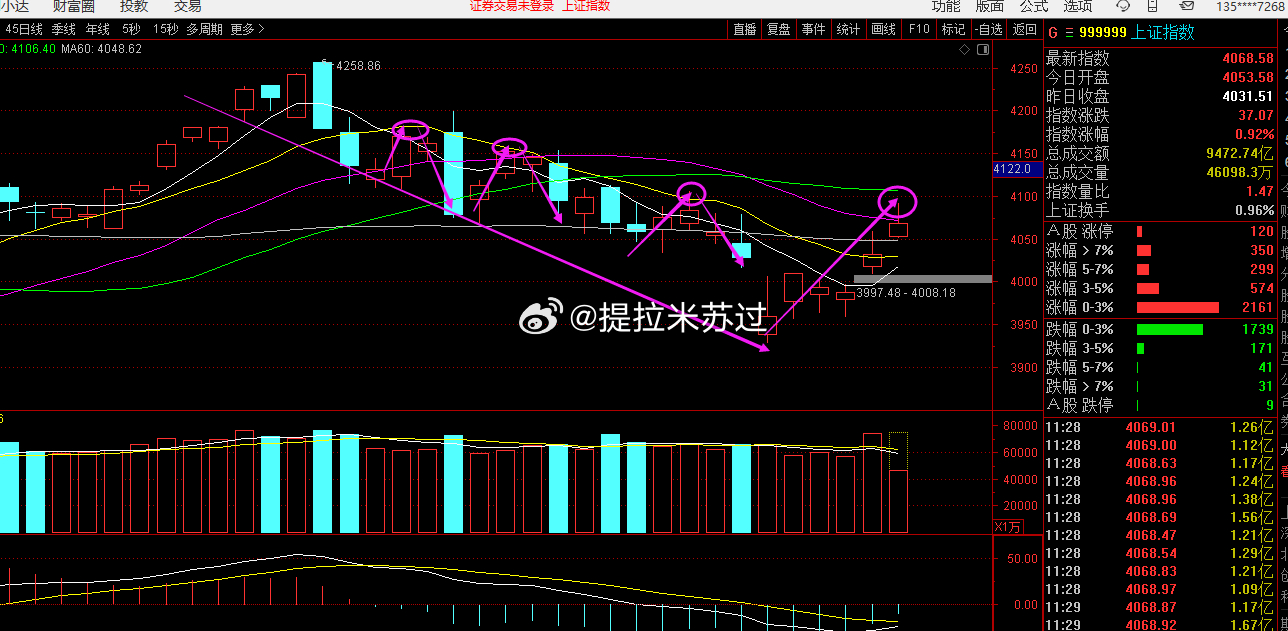
Task: Click the 返回 back button
Action: [x=1024, y=29]
